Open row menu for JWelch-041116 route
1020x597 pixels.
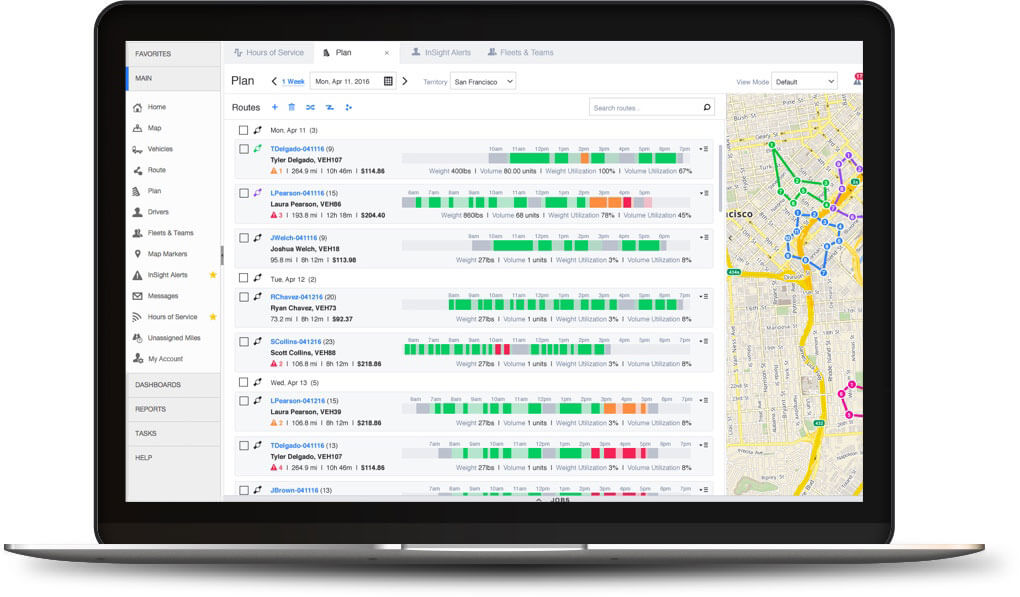[x=705, y=237]
